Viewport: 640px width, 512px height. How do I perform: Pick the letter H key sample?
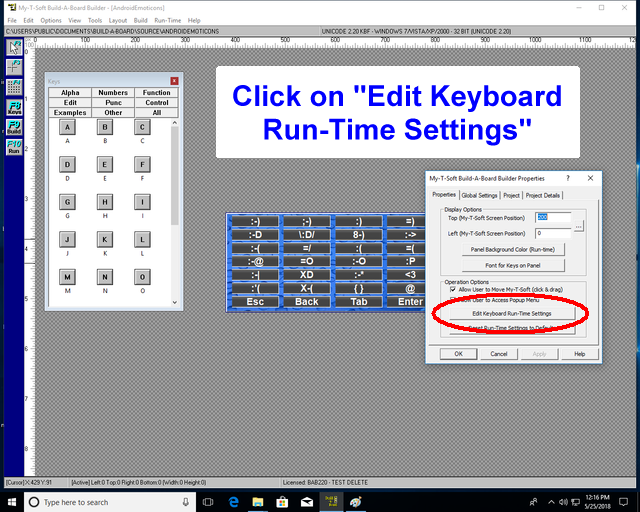(x=105, y=202)
